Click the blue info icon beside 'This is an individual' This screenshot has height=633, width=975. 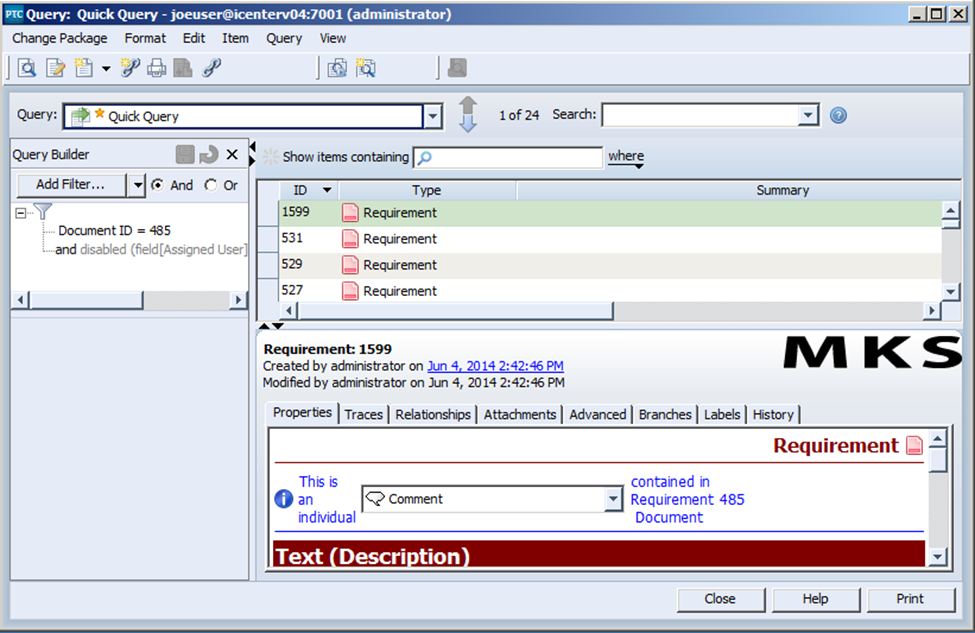click(284, 499)
